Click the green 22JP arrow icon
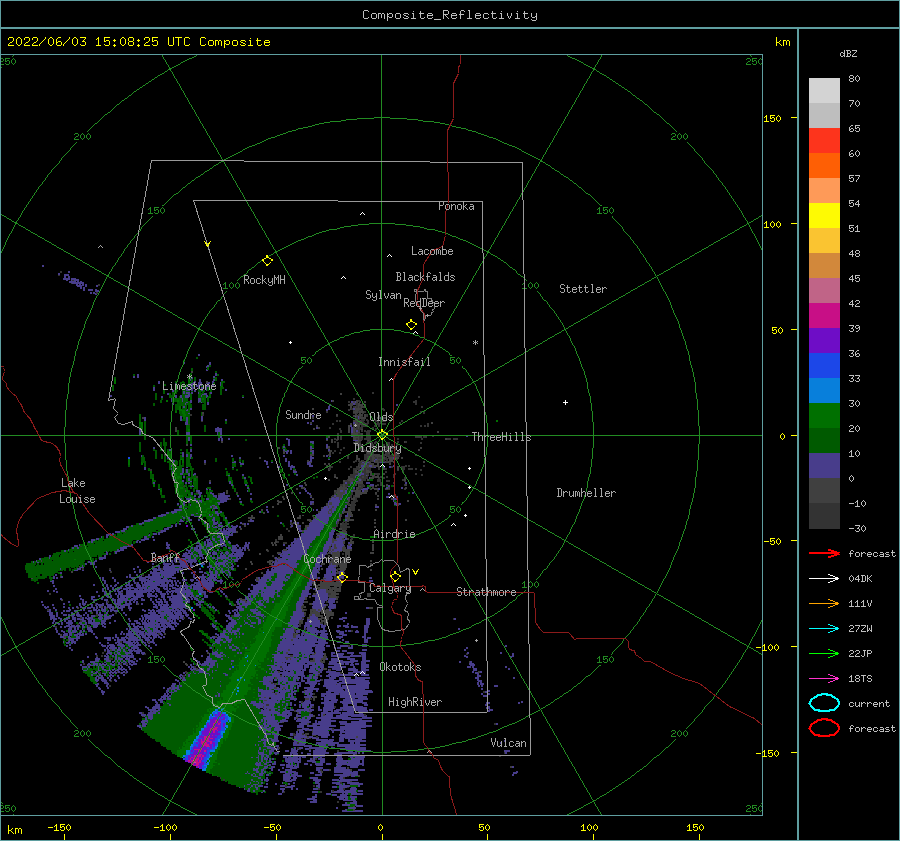Image resolution: width=900 pixels, height=841 pixels. (824, 653)
